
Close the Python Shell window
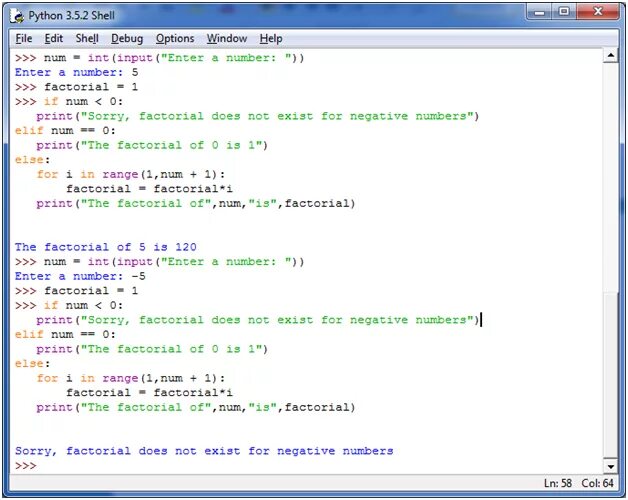(x=598, y=12)
